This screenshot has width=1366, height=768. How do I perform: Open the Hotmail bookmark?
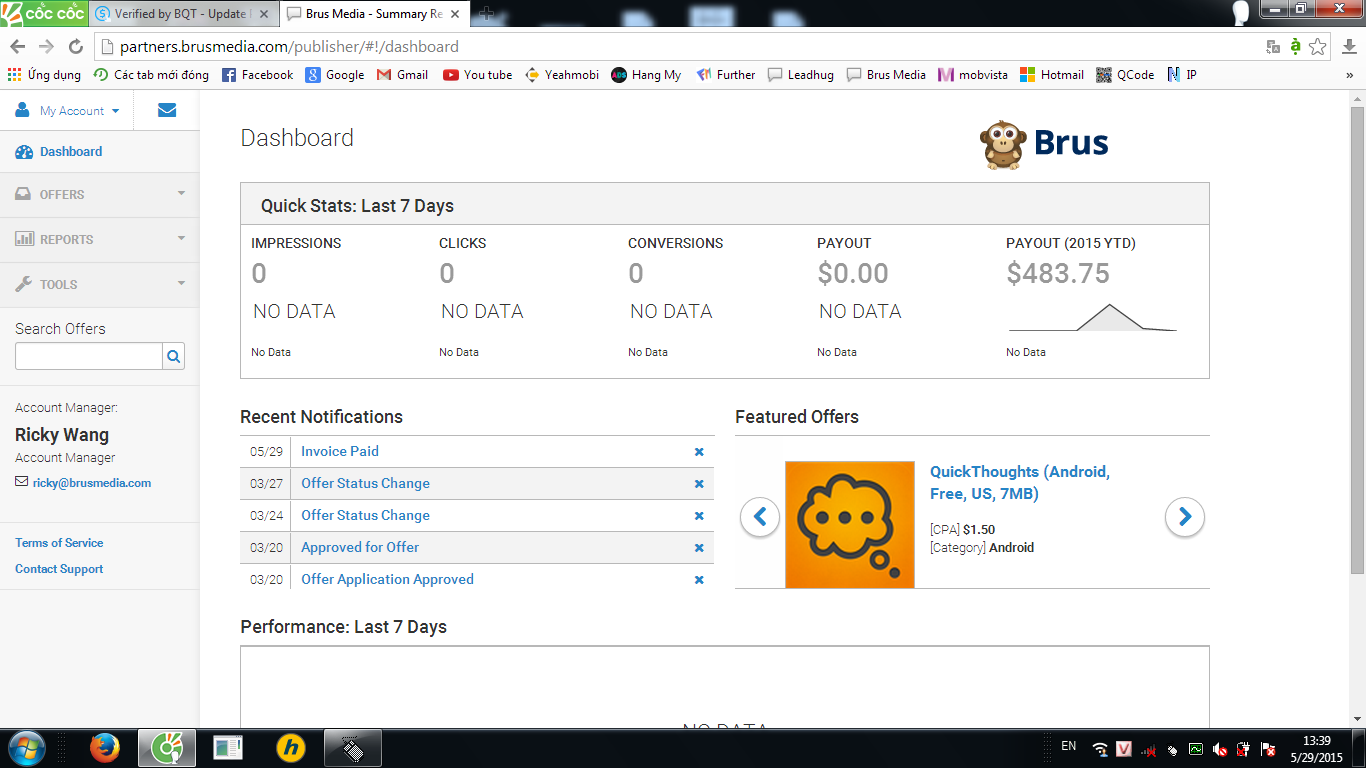tap(1052, 75)
